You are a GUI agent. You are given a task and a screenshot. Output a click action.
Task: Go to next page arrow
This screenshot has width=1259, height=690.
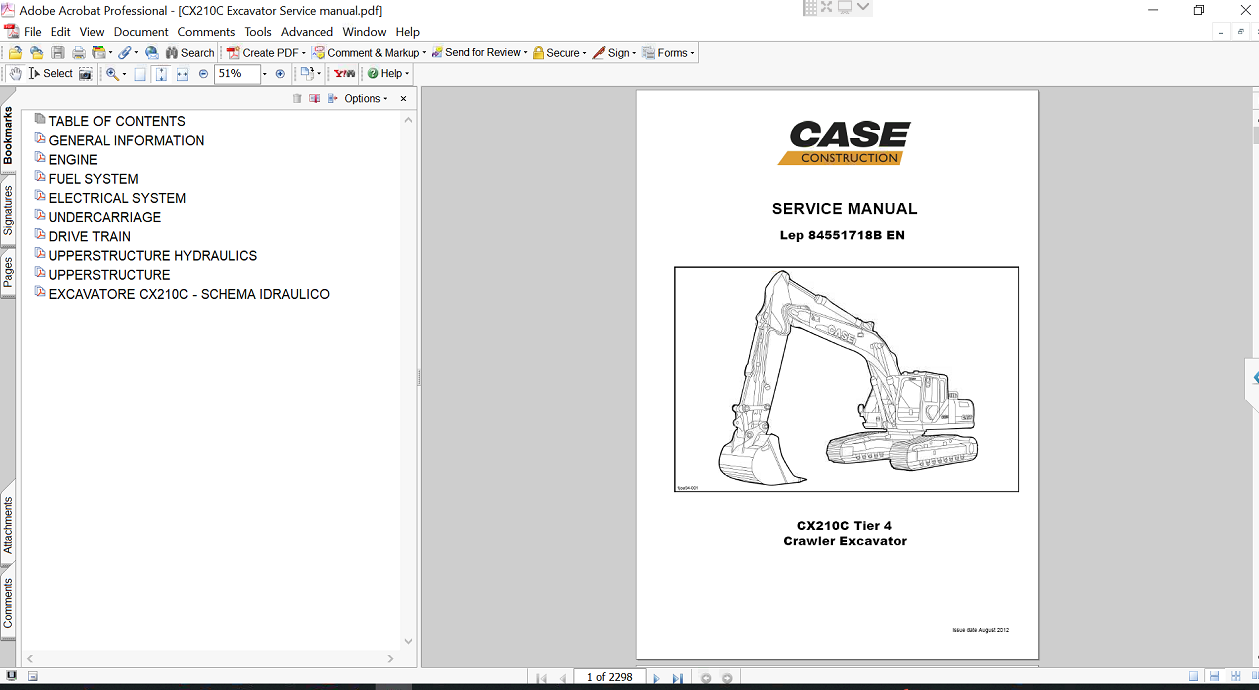pos(656,678)
